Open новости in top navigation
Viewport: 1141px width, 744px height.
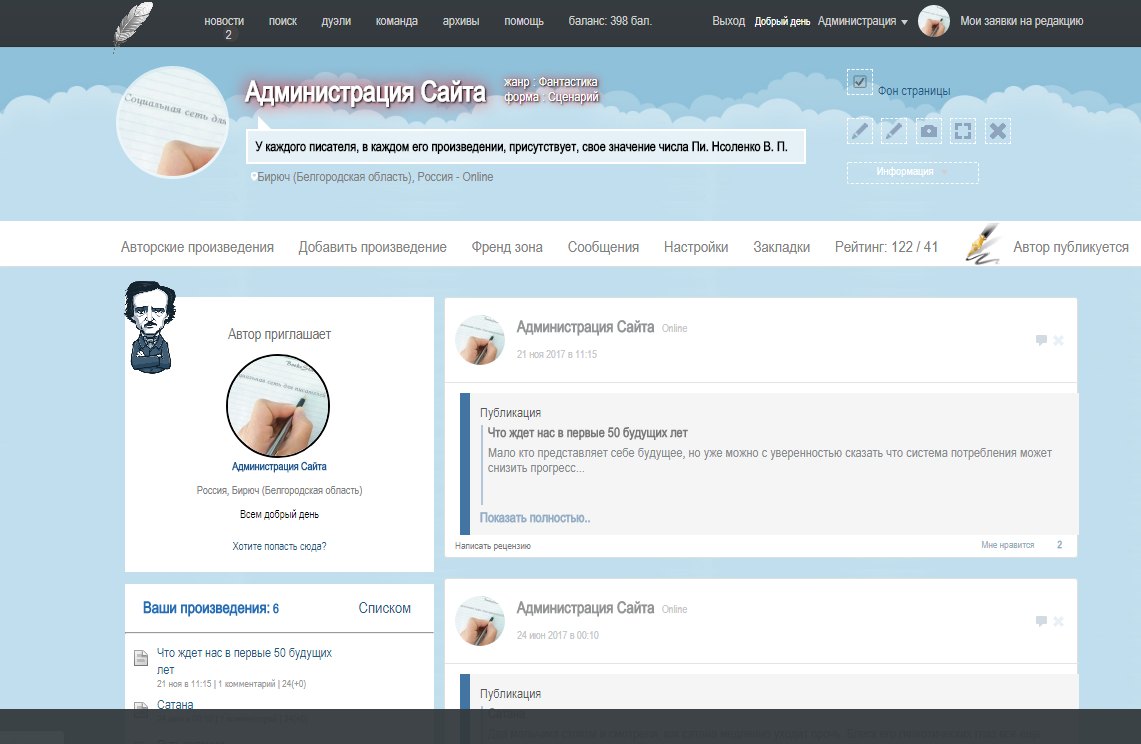click(x=224, y=21)
